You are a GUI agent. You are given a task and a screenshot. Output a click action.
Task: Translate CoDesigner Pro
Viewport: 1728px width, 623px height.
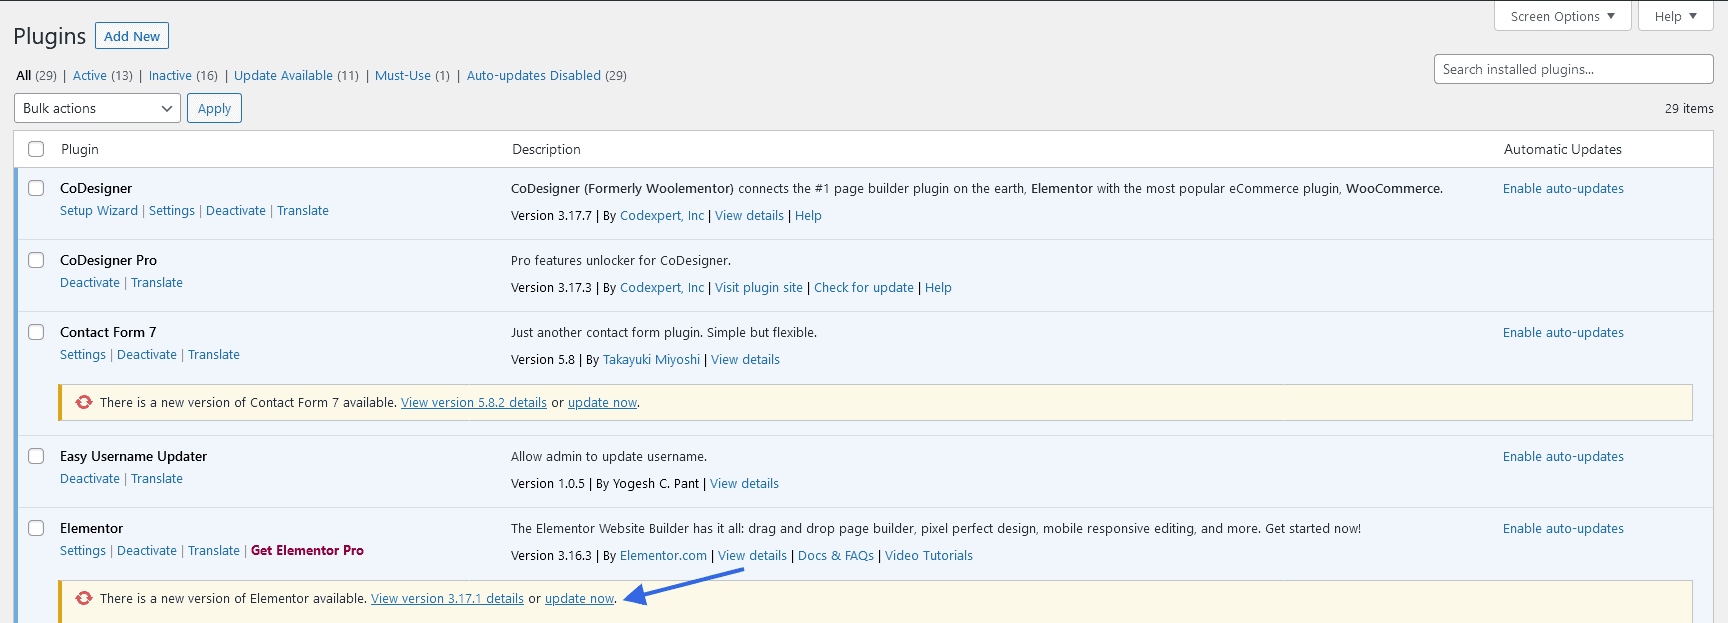click(x=157, y=282)
